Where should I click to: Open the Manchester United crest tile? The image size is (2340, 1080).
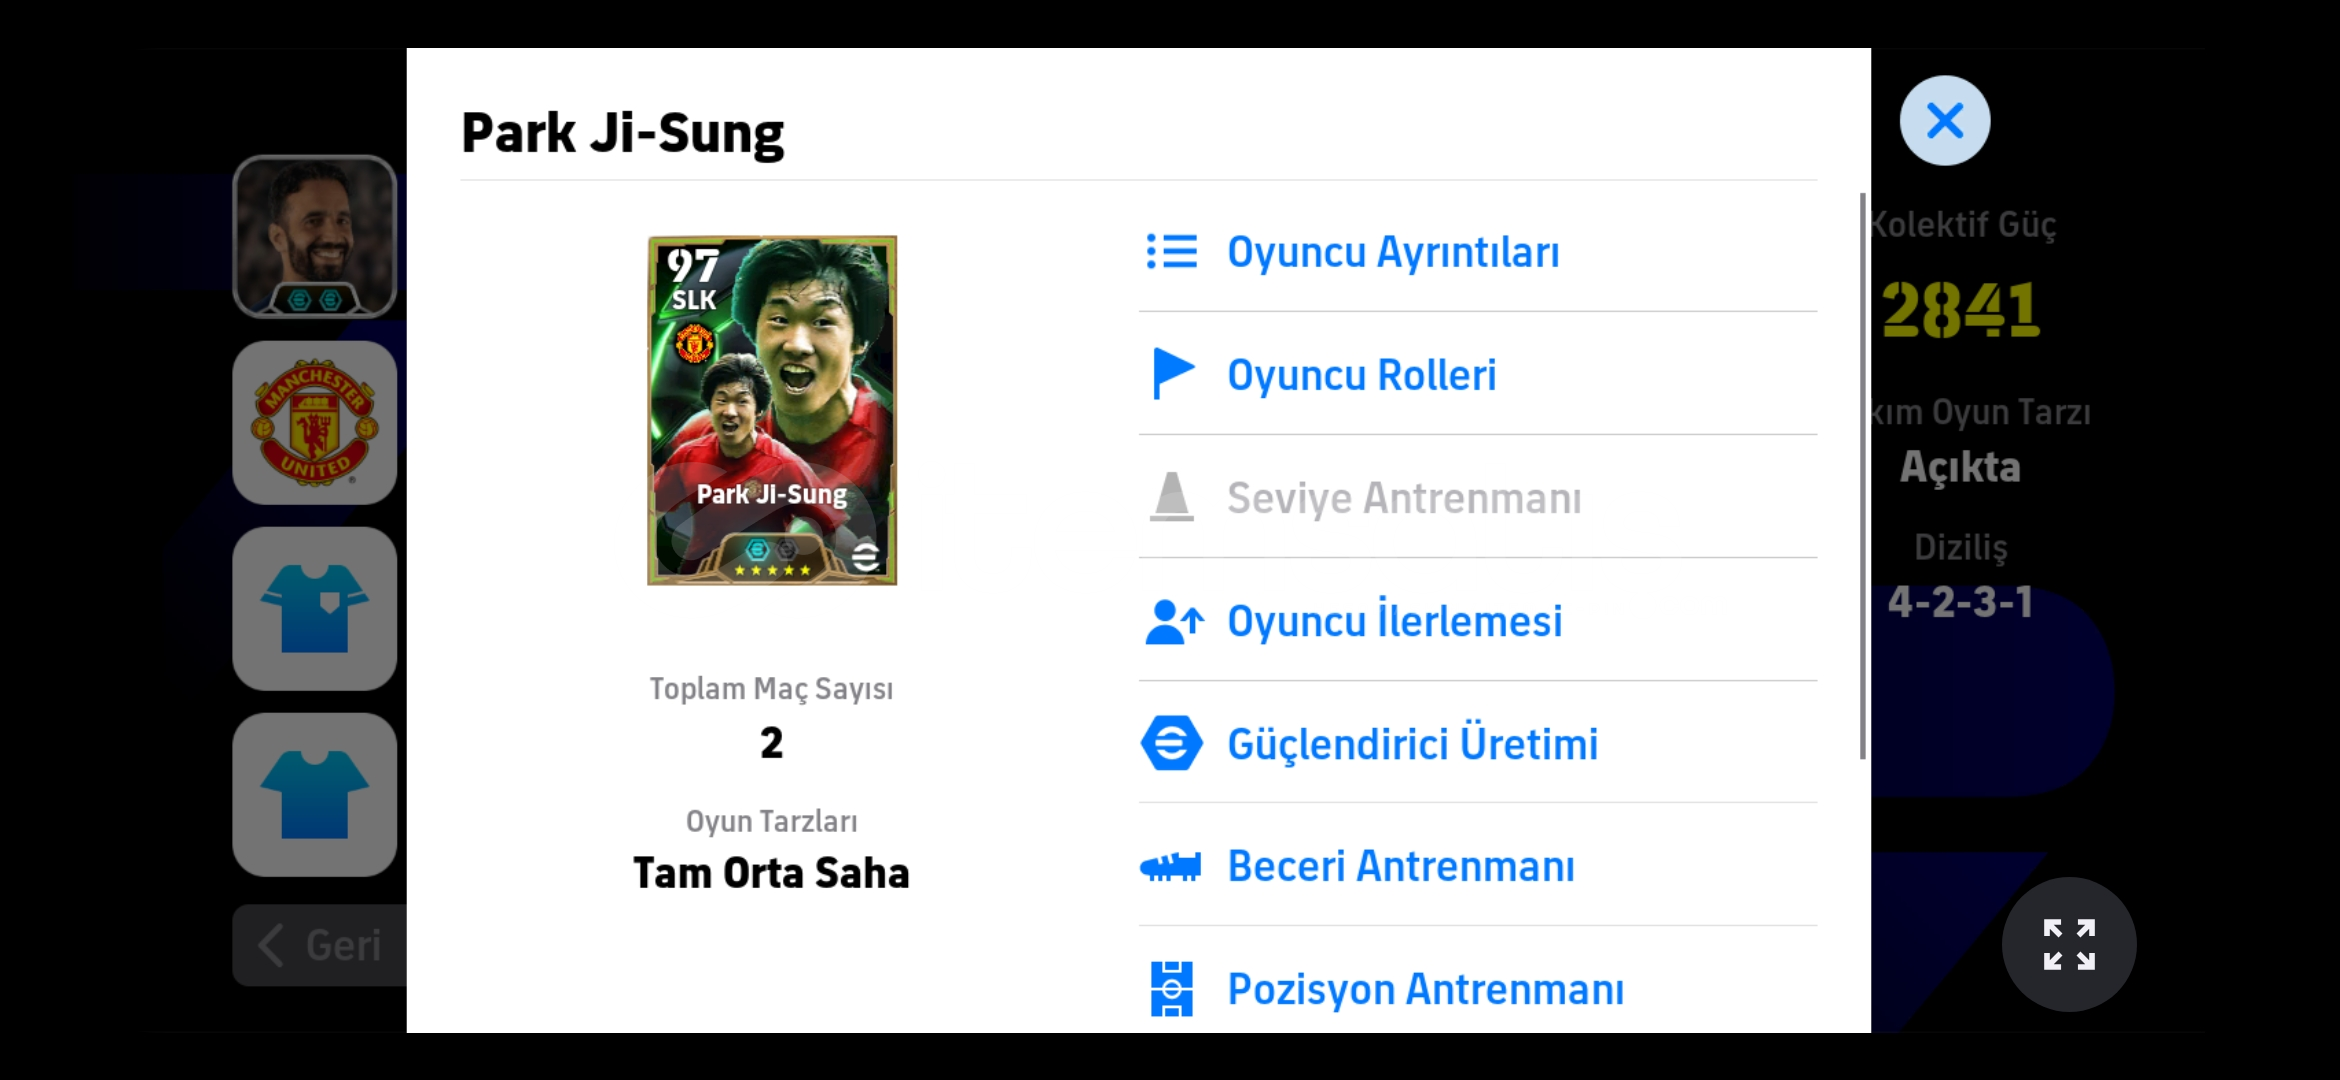[x=315, y=422]
